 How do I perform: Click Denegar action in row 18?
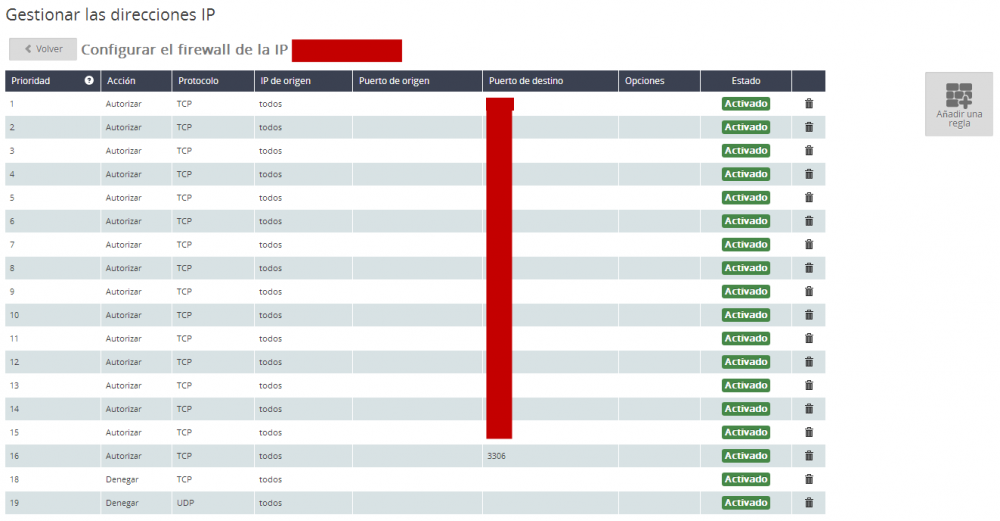(123, 479)
